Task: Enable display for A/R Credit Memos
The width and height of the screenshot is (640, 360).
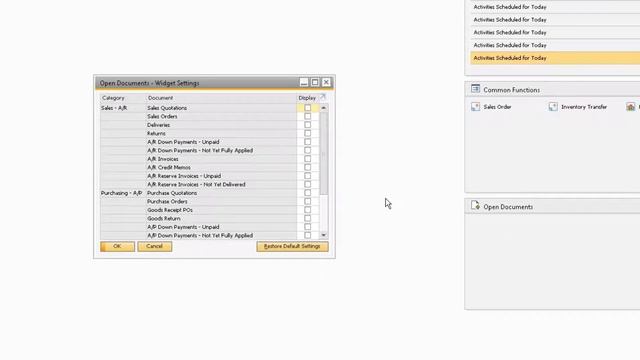Action: (307, 167)
